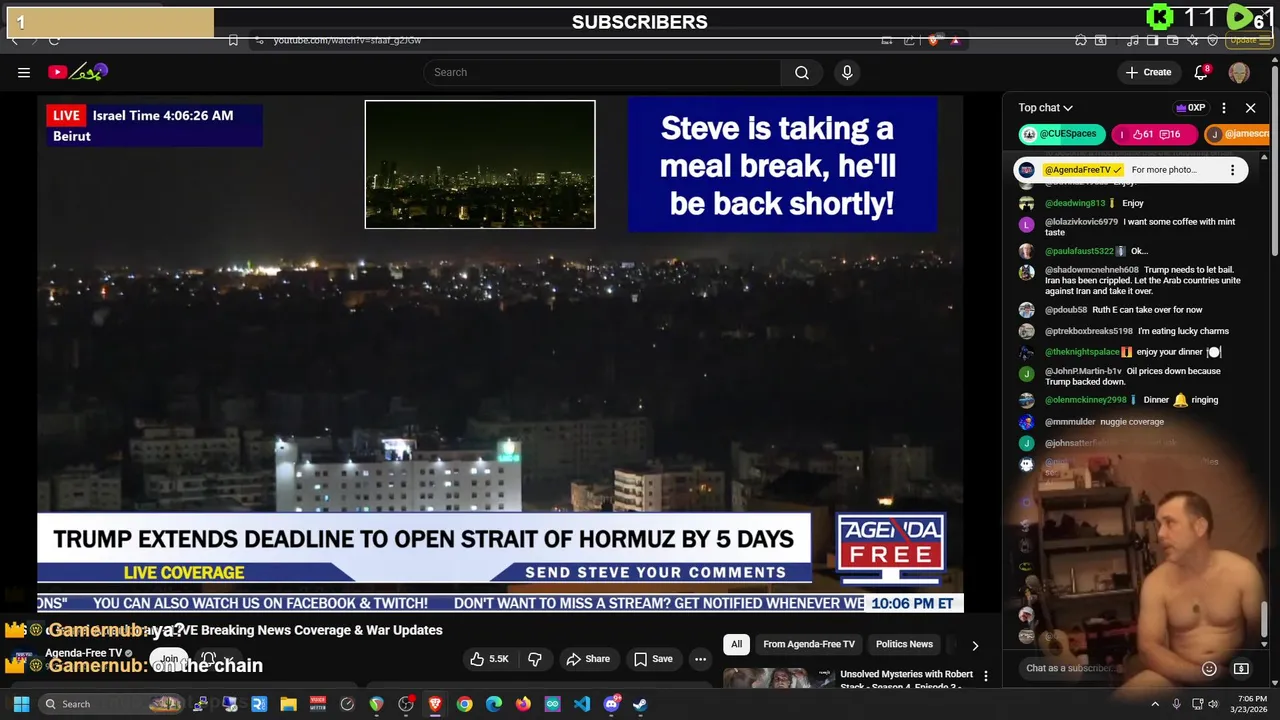Share the live stream
The image size is (1280, 720).
(x=588, y=659)
